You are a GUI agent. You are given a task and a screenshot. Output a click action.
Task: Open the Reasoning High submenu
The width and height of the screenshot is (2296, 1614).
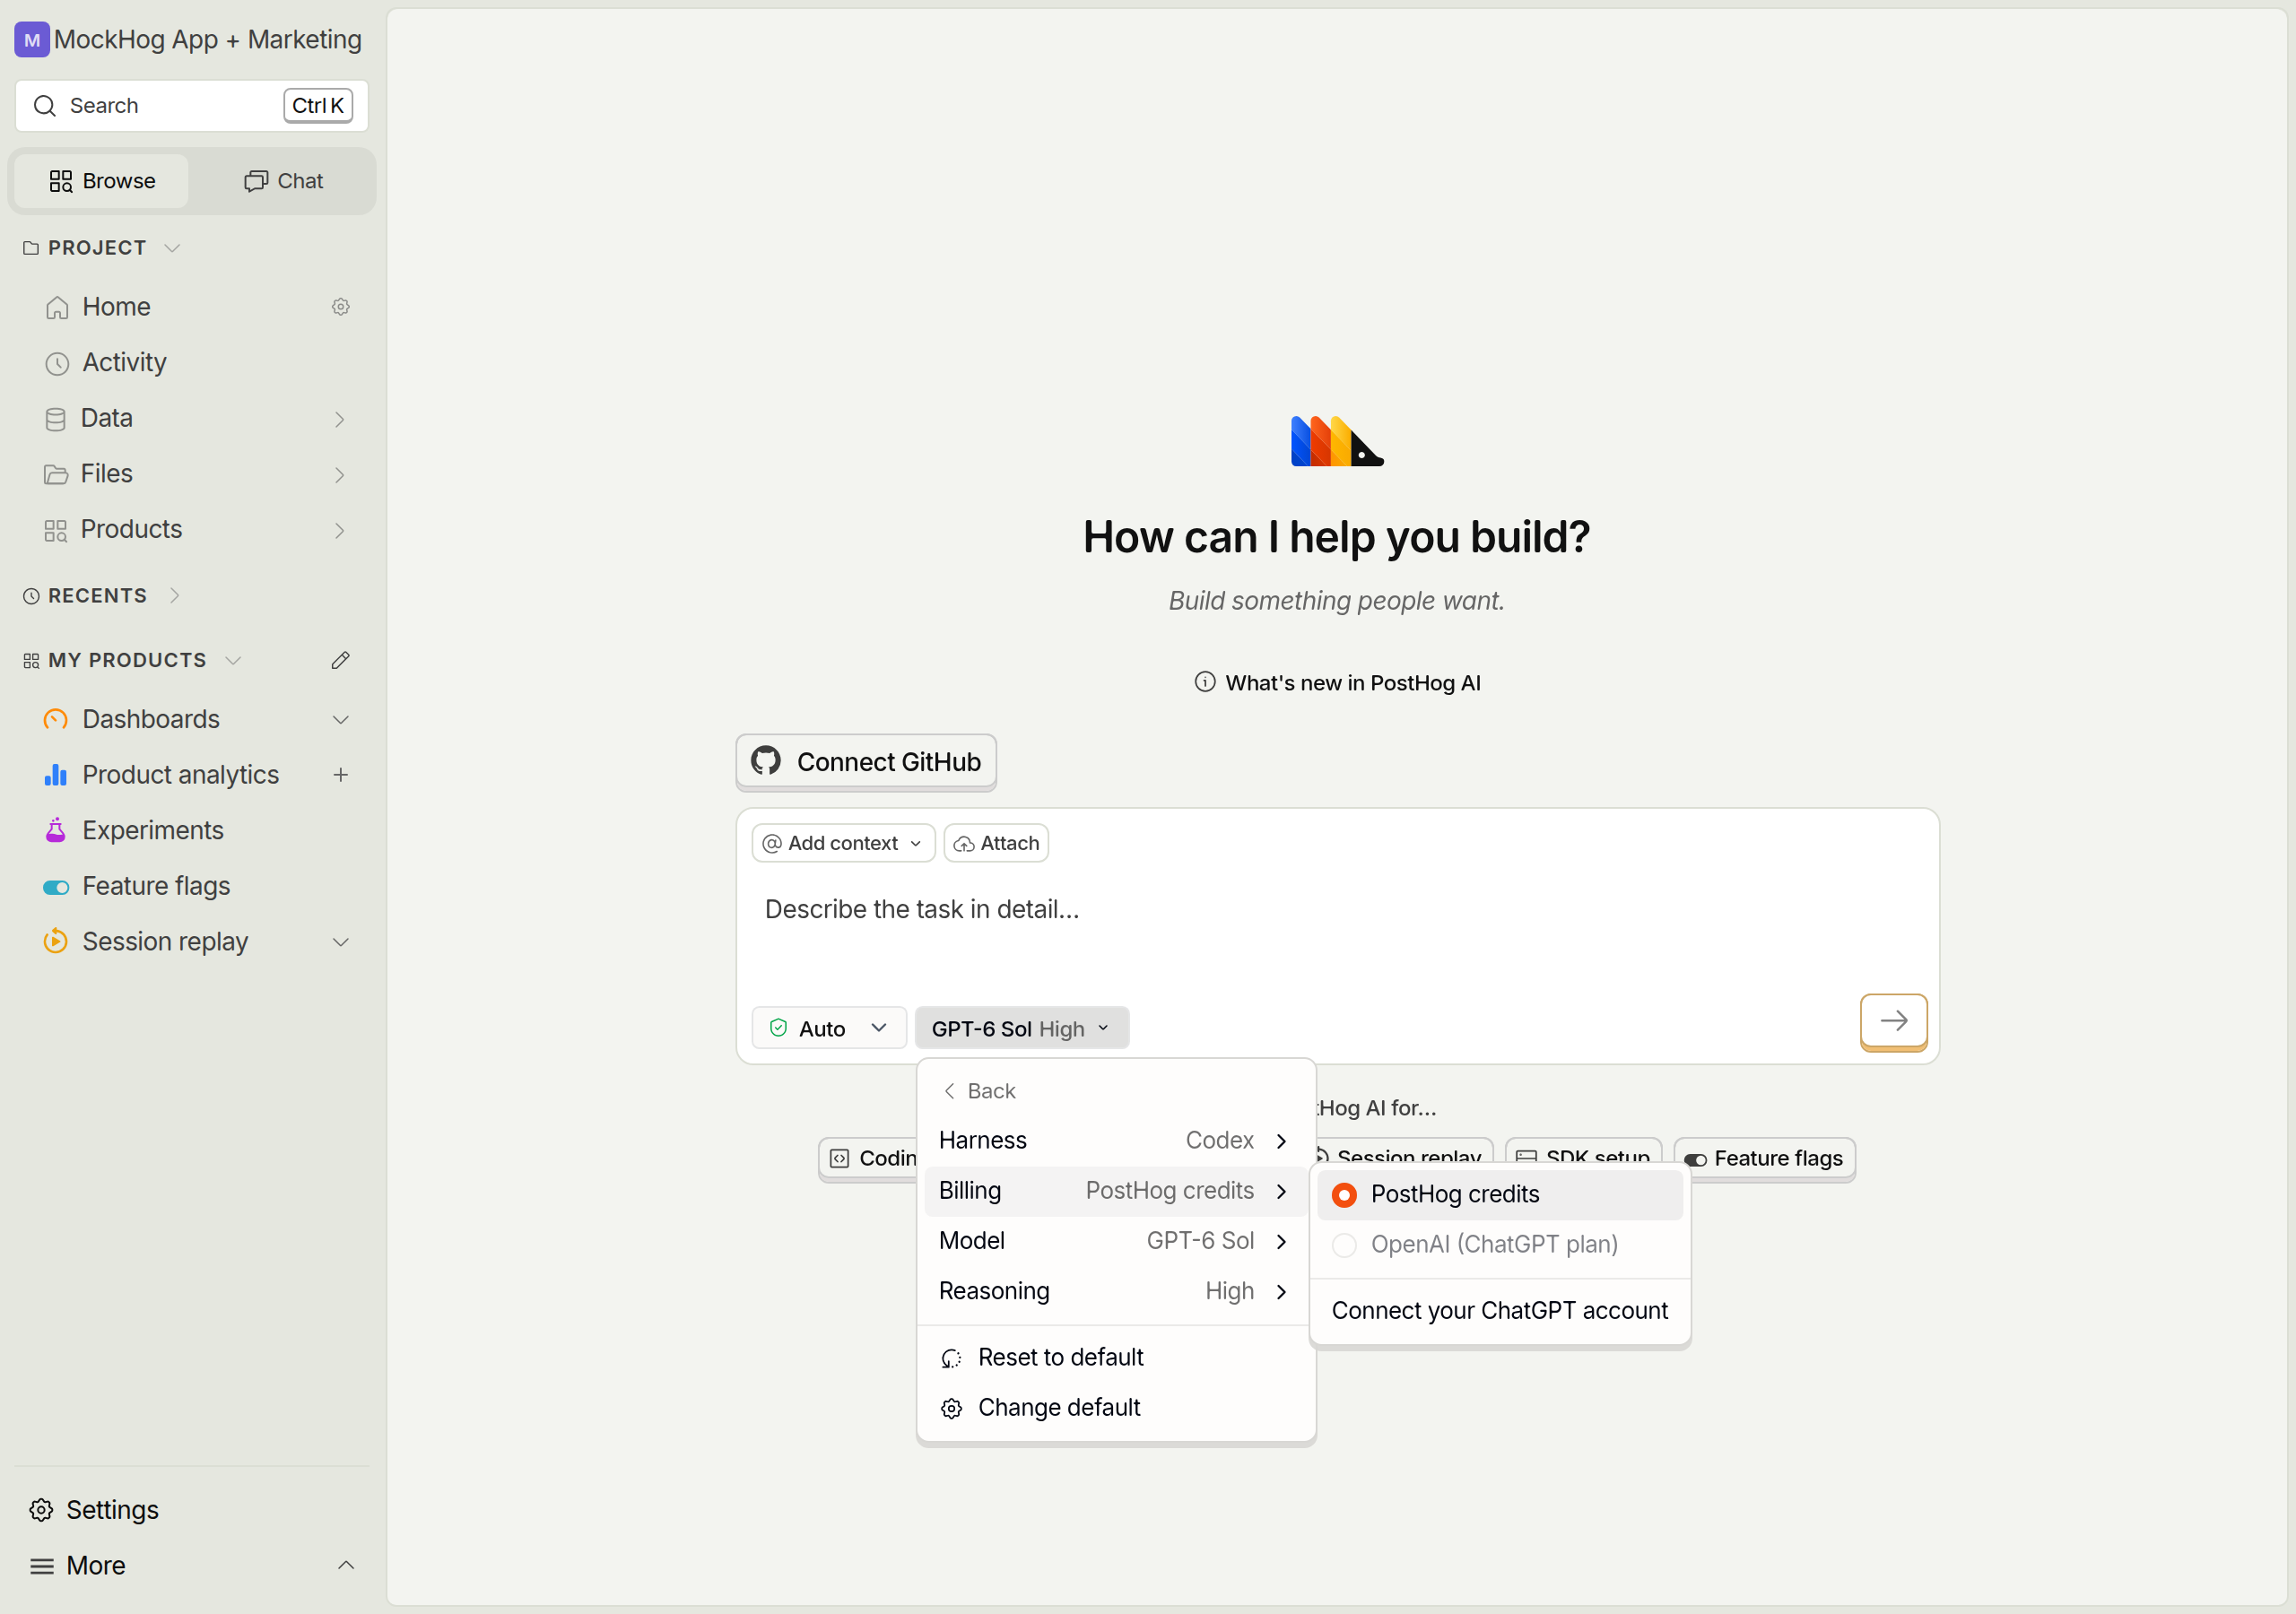click(x=1115, y=1291)
